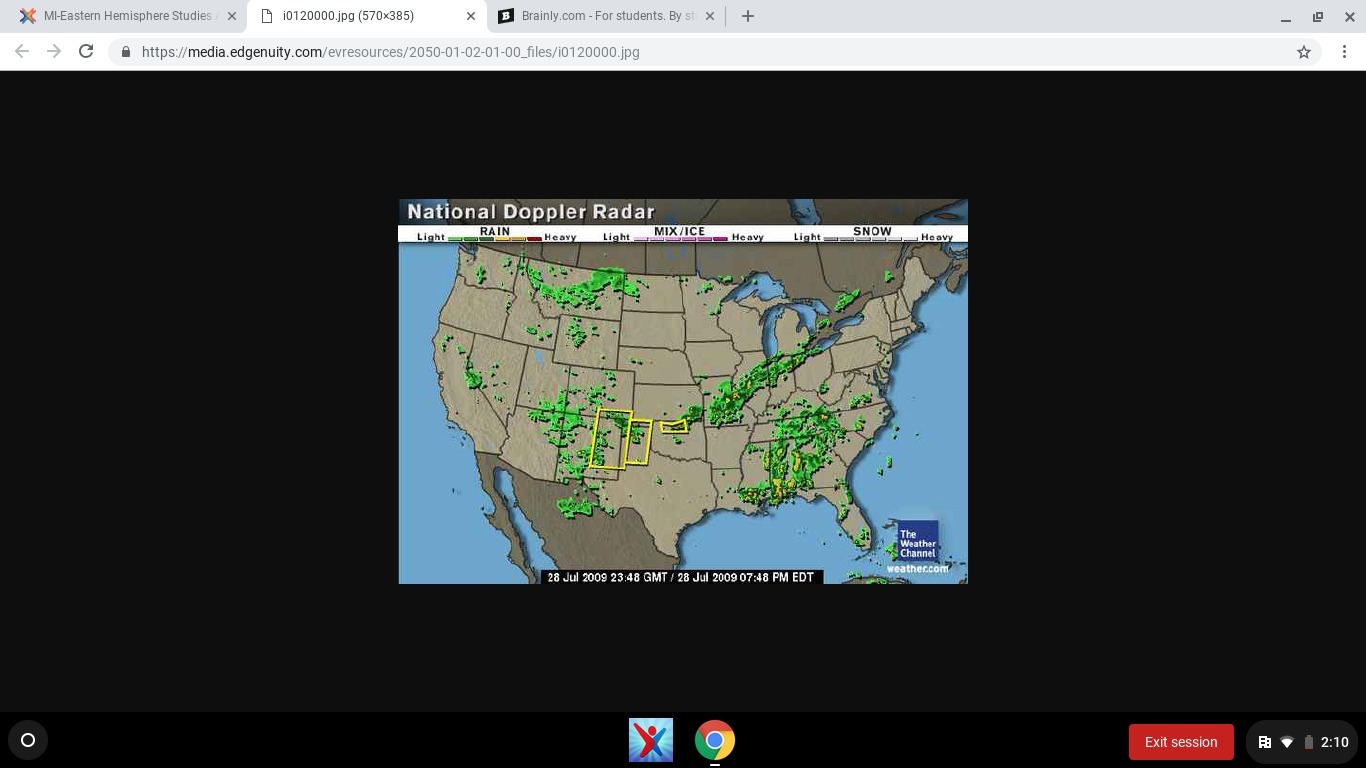Click the address bar URL

(x=390, y=52)
